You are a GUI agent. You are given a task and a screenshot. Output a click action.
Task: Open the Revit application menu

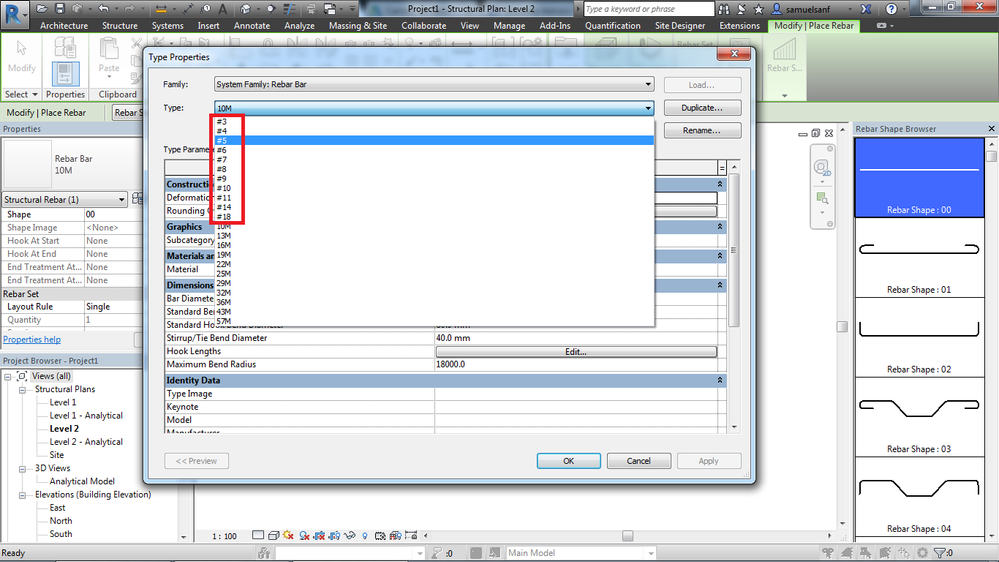pos(14,14)
